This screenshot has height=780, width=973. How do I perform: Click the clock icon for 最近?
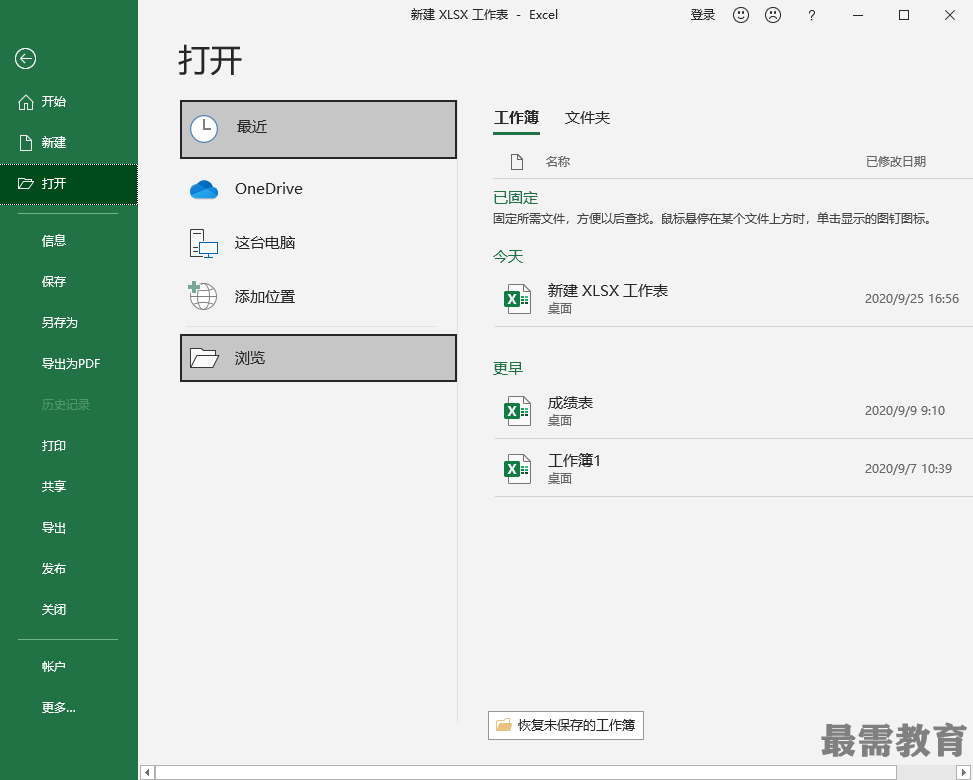click(x=204, y=129)
